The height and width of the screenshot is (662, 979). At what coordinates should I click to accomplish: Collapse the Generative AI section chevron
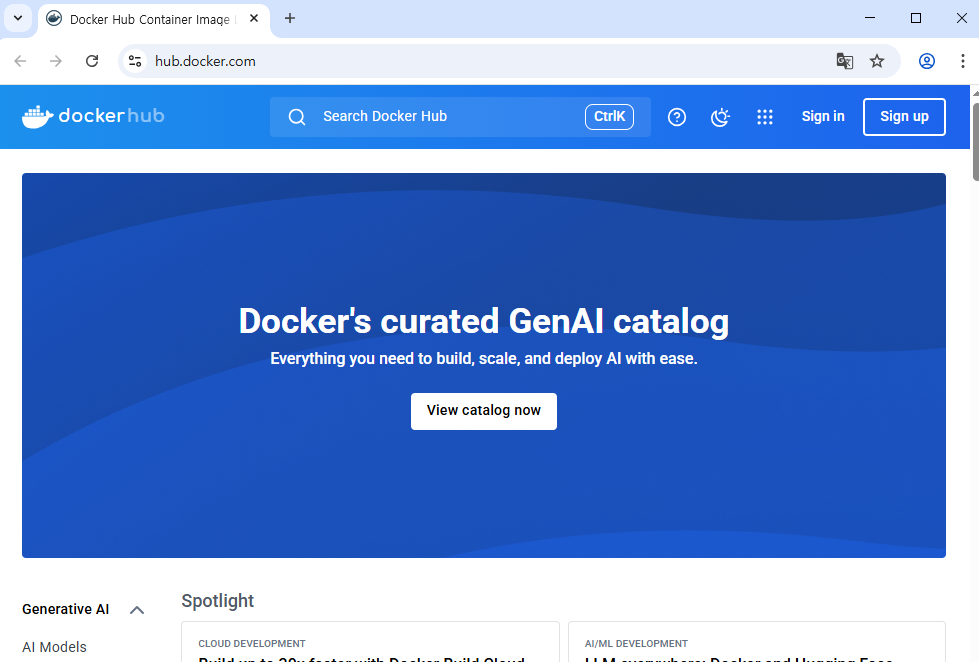coord(137,610)
